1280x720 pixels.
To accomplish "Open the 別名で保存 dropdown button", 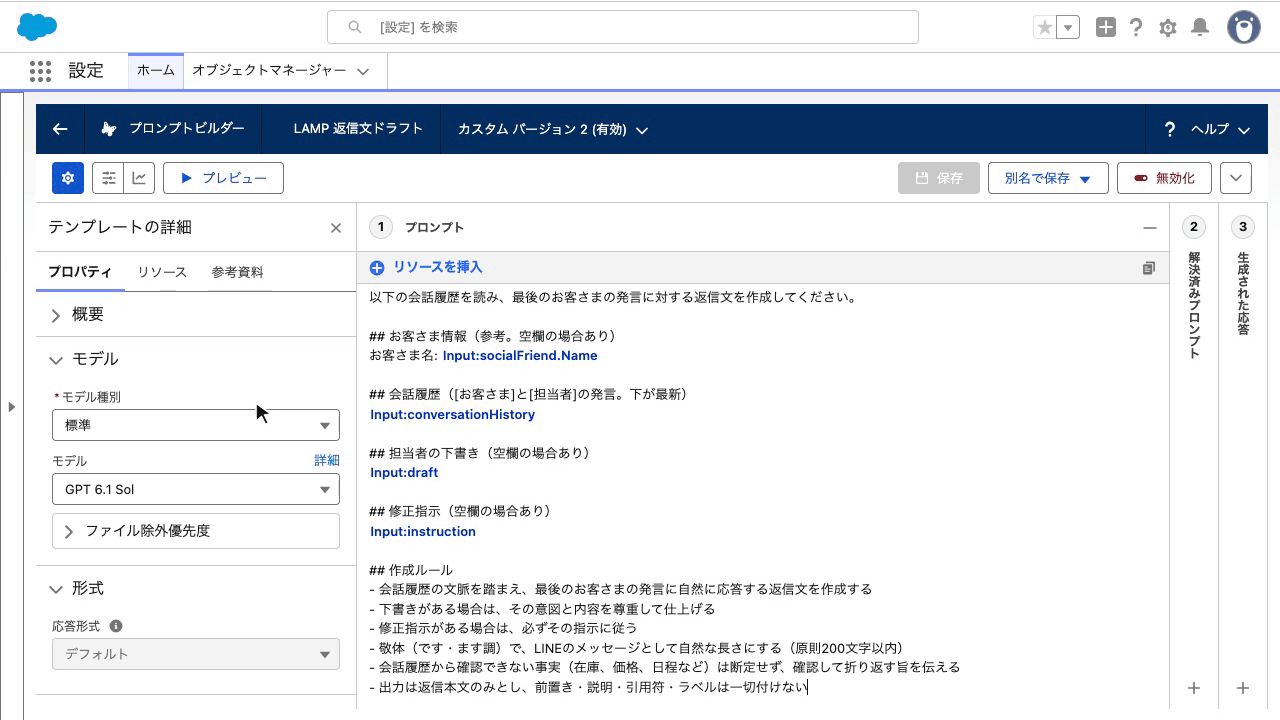I will (1048, 178).
